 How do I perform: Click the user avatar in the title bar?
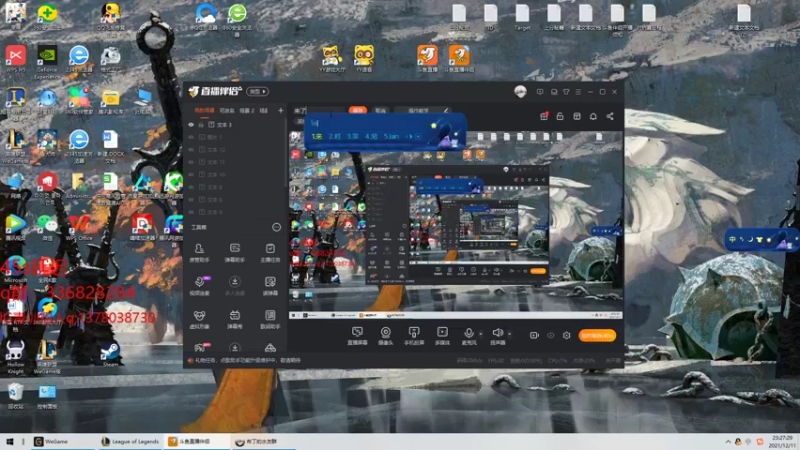[520, 92]
